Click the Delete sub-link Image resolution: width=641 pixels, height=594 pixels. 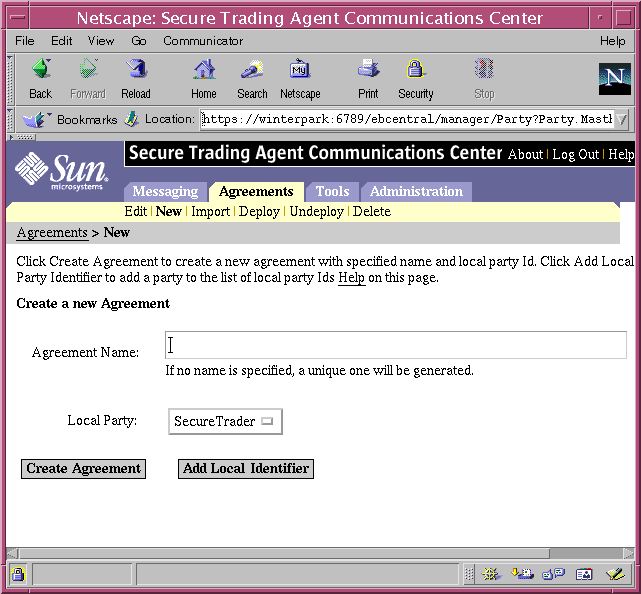[x=372, y=211]
